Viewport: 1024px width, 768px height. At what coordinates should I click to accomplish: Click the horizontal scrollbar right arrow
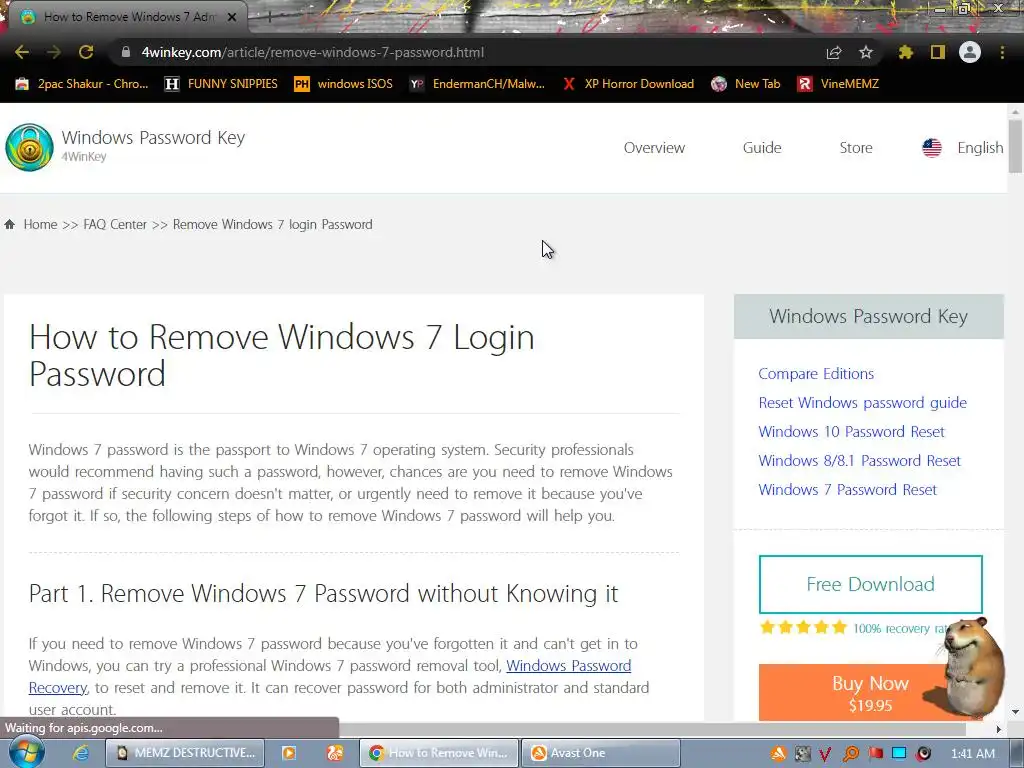998,729
